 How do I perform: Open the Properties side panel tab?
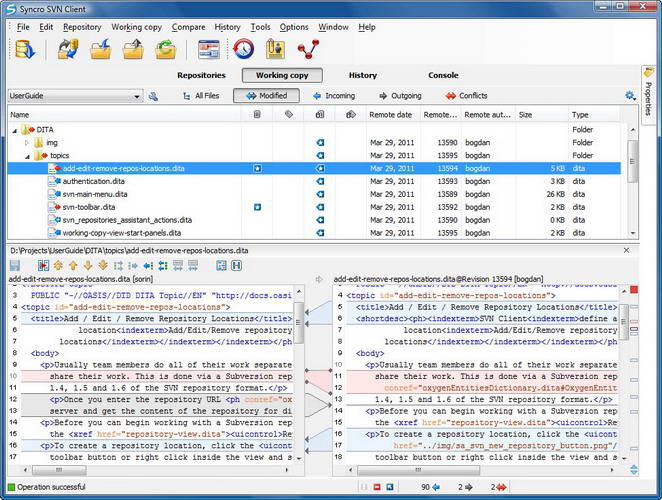click(x=649, y=92)
